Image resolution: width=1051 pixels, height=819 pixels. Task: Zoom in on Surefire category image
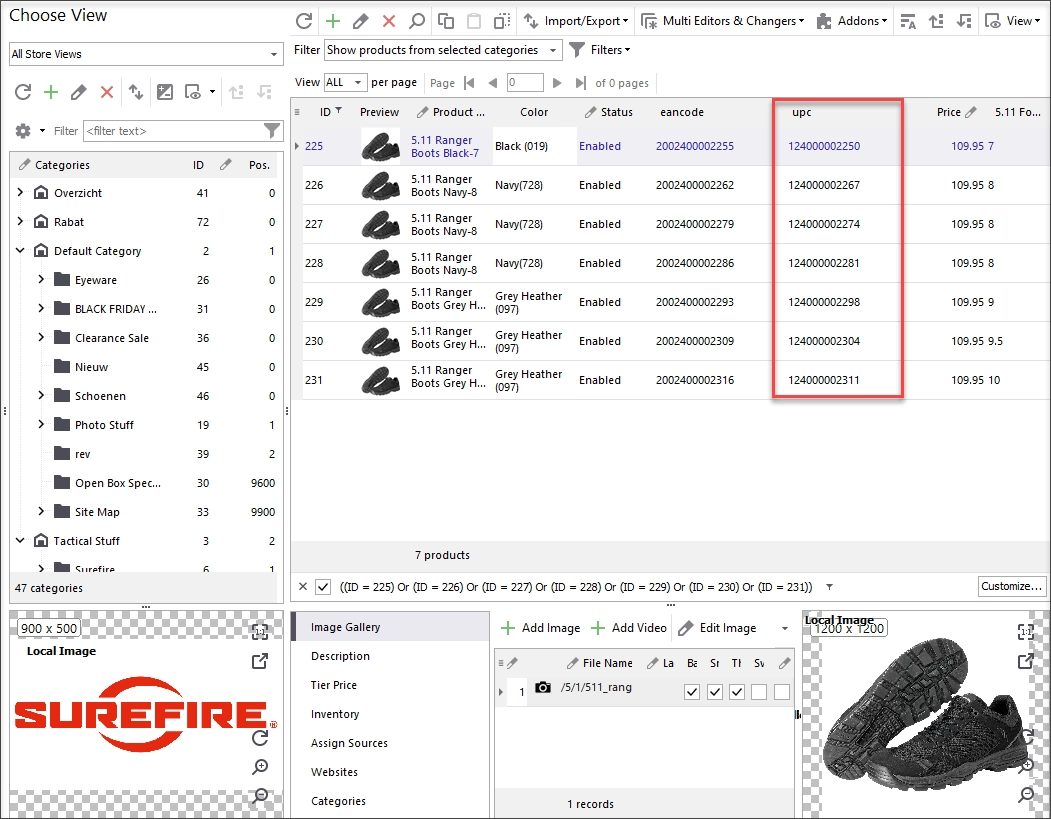pos(260,767)
